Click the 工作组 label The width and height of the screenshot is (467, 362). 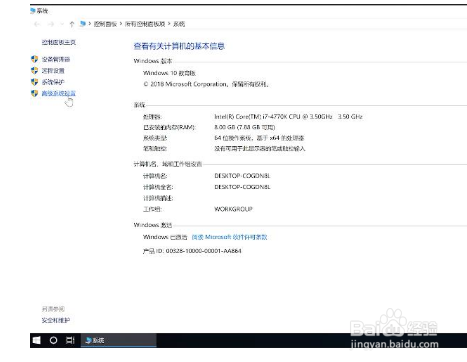[x=152, y=209]
